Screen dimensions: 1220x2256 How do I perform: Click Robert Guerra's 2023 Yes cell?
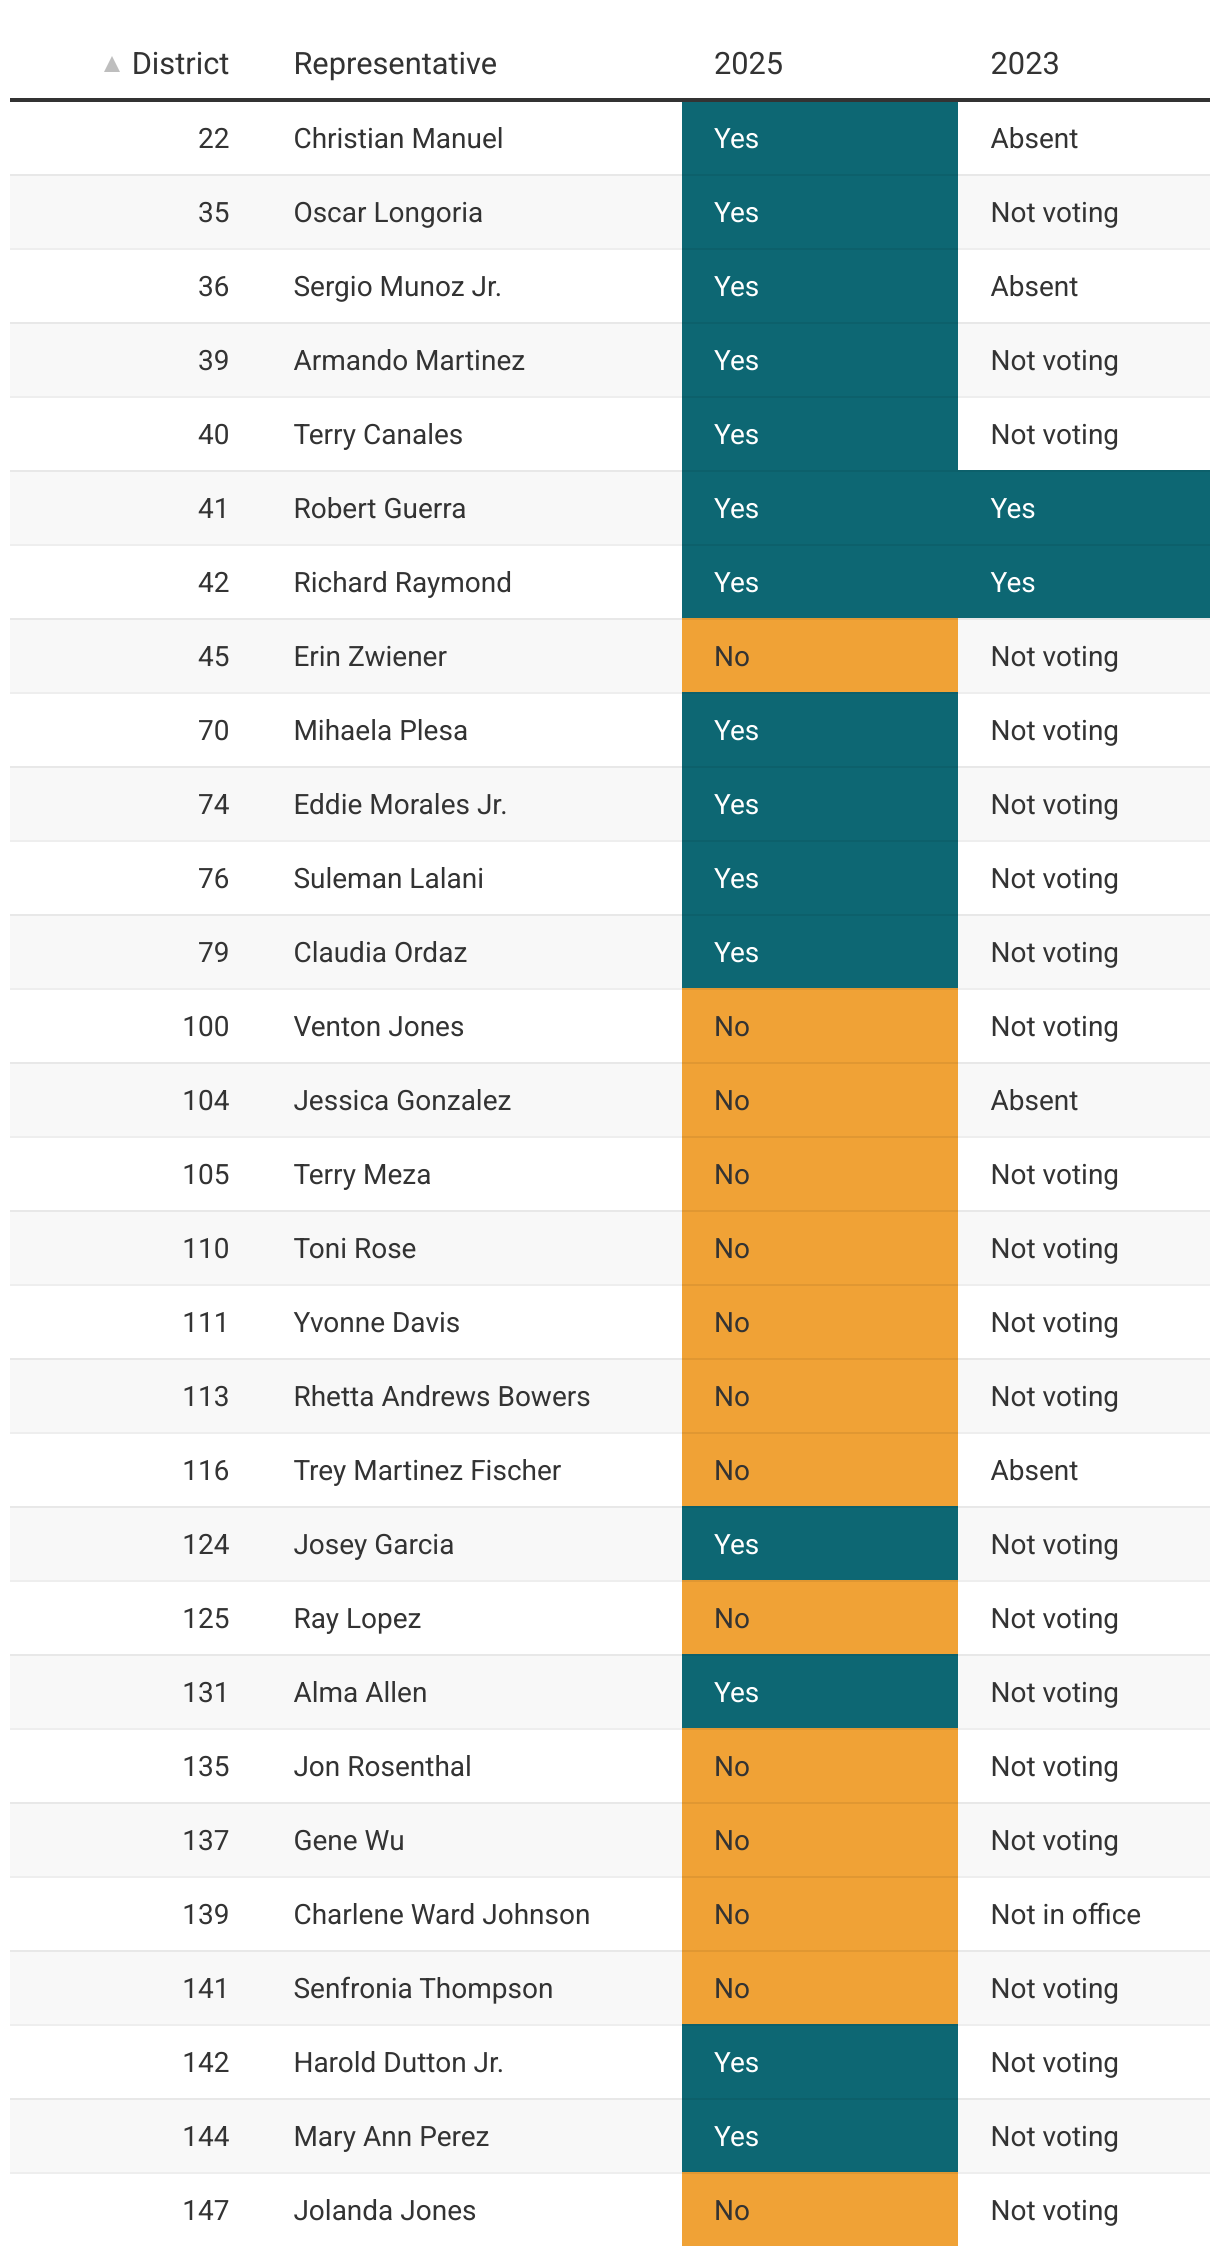click(x=1084, y=508)
